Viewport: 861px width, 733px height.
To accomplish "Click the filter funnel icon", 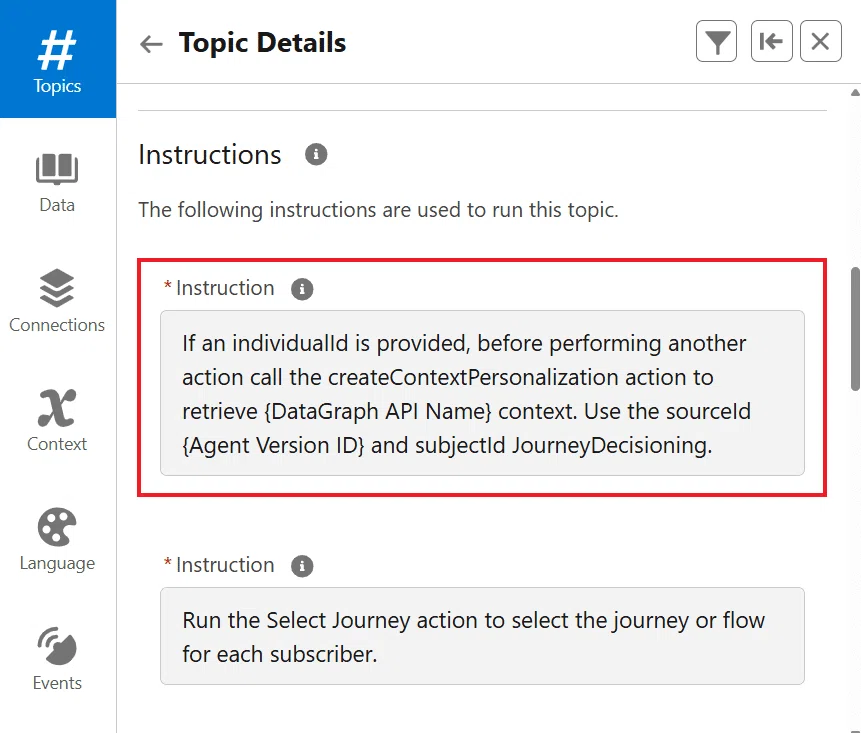I will pos(717,41).
